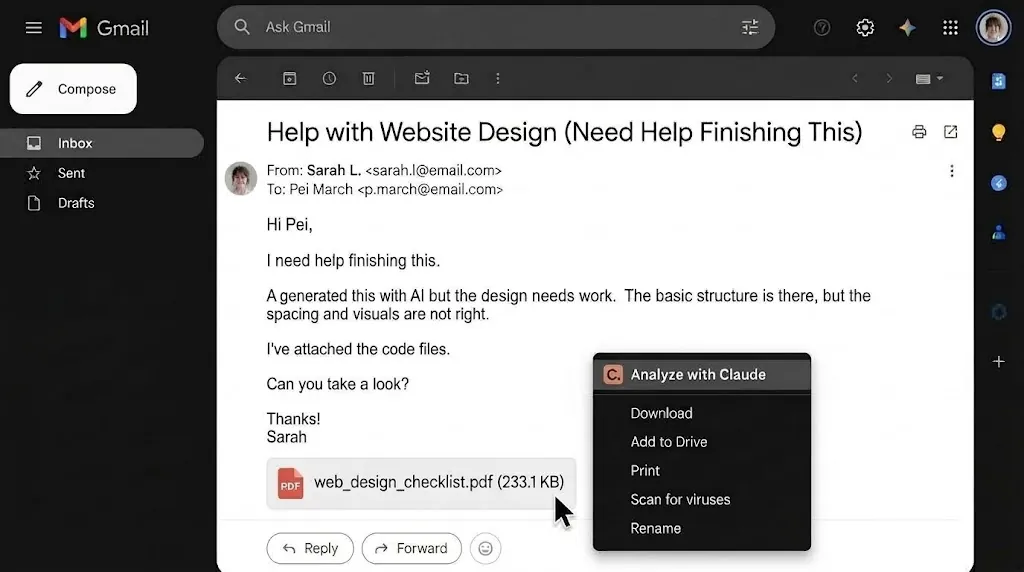Open the Google apps grid
The height and width of the screenshot is (572, 1024).
950,27
